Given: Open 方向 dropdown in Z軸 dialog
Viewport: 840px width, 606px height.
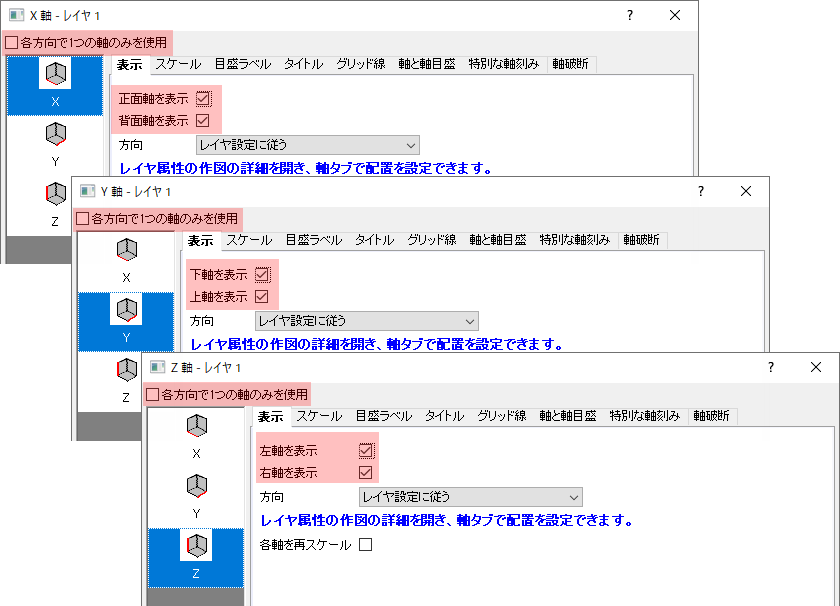Looking at the screenshot, I should point(470,497).
